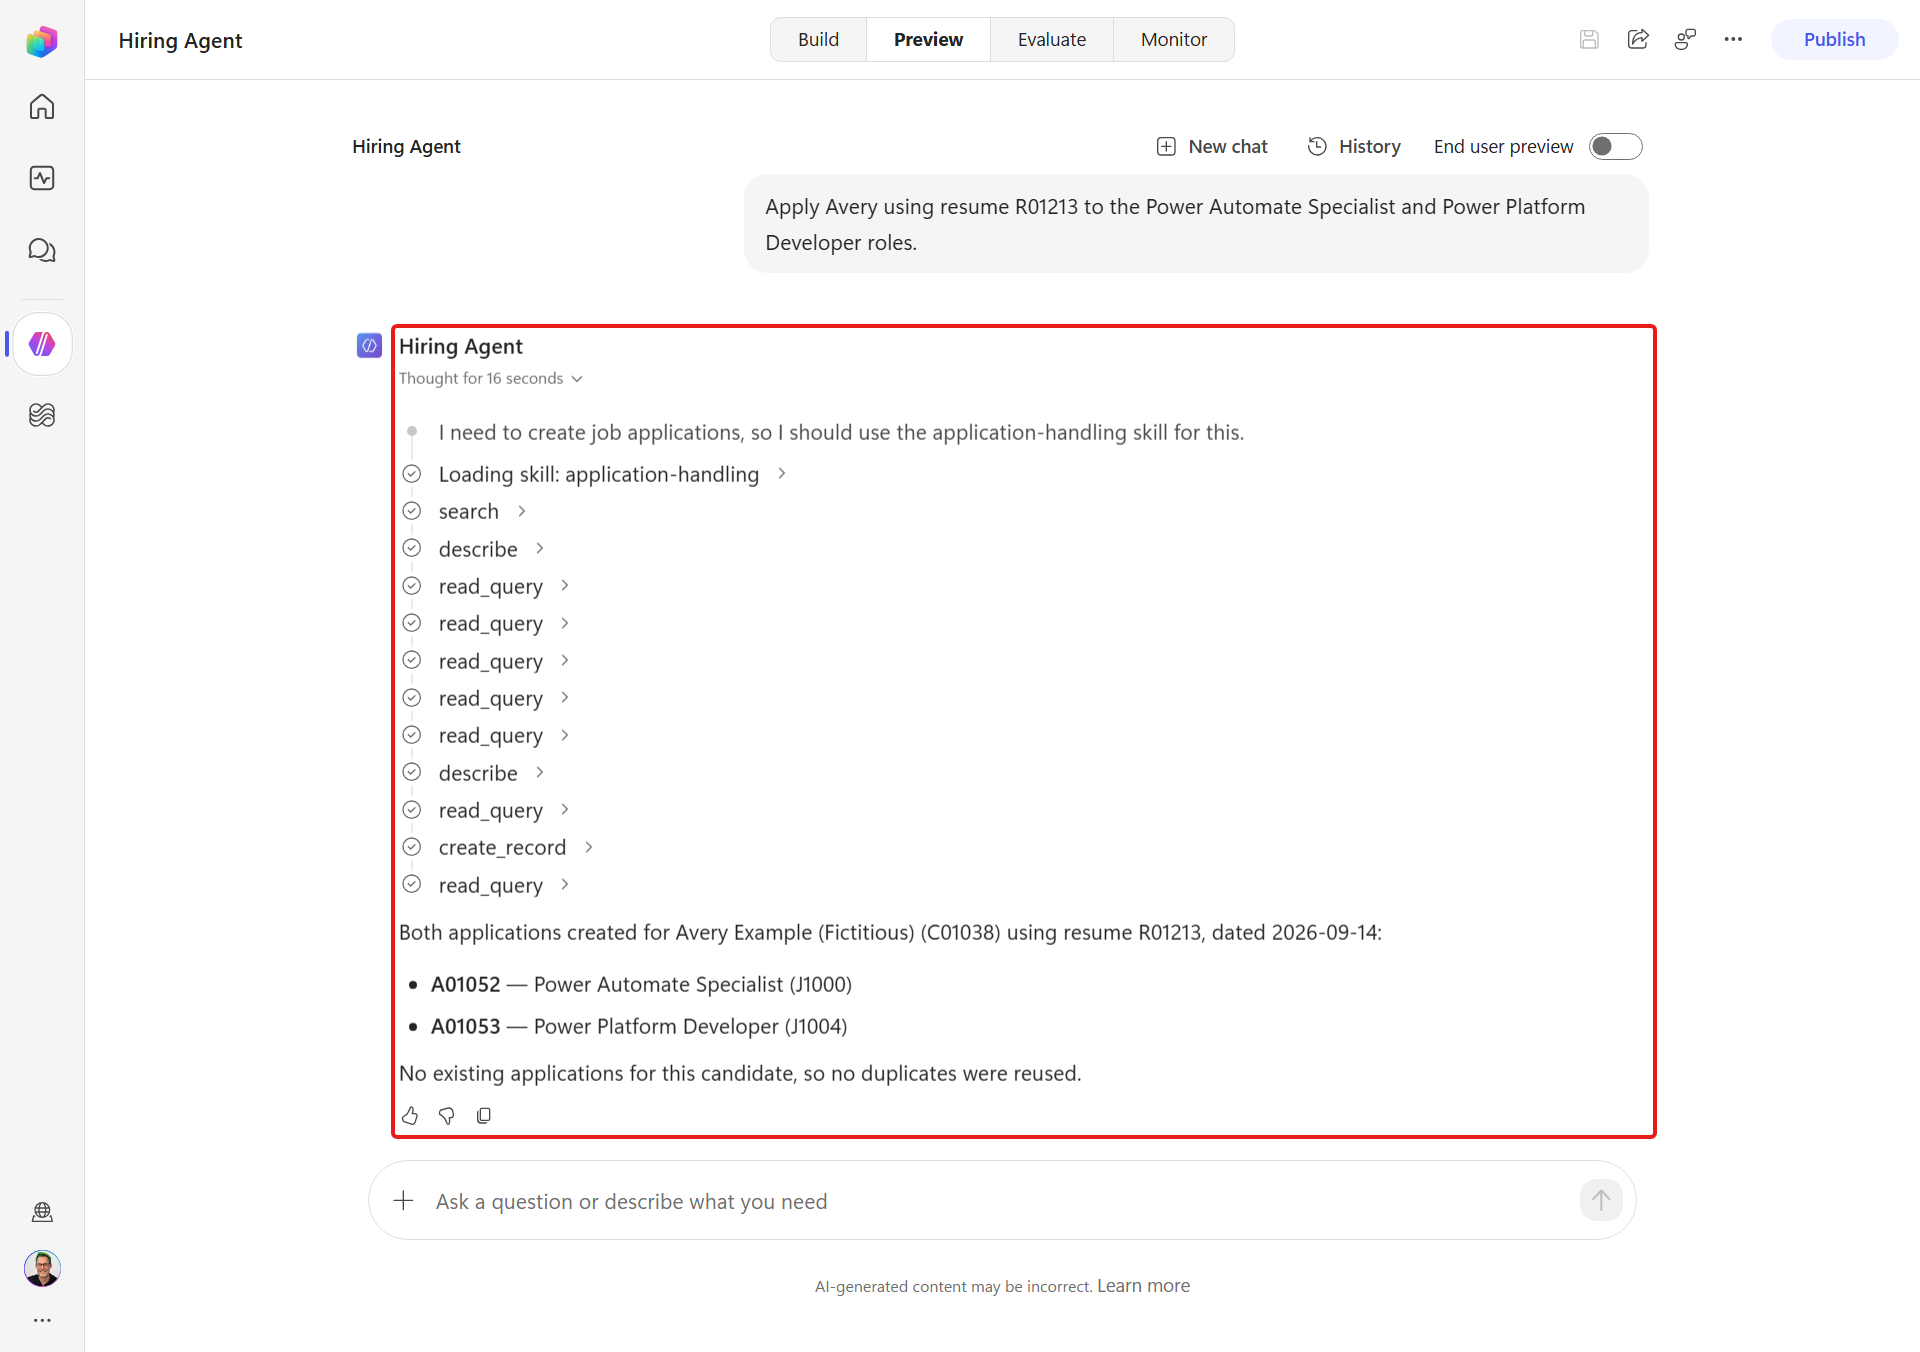The width and height of the screenshot is (1920, 1352).
Task: Expand the create_record step
Action: 516,847
